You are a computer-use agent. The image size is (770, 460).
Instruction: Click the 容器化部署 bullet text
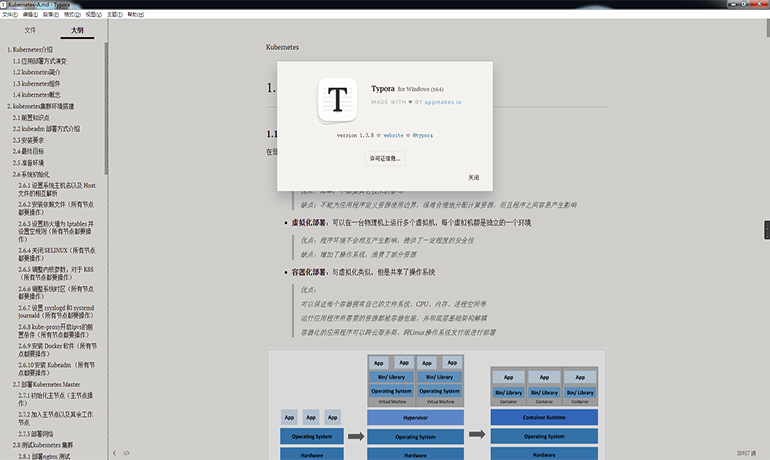(363, 272)
